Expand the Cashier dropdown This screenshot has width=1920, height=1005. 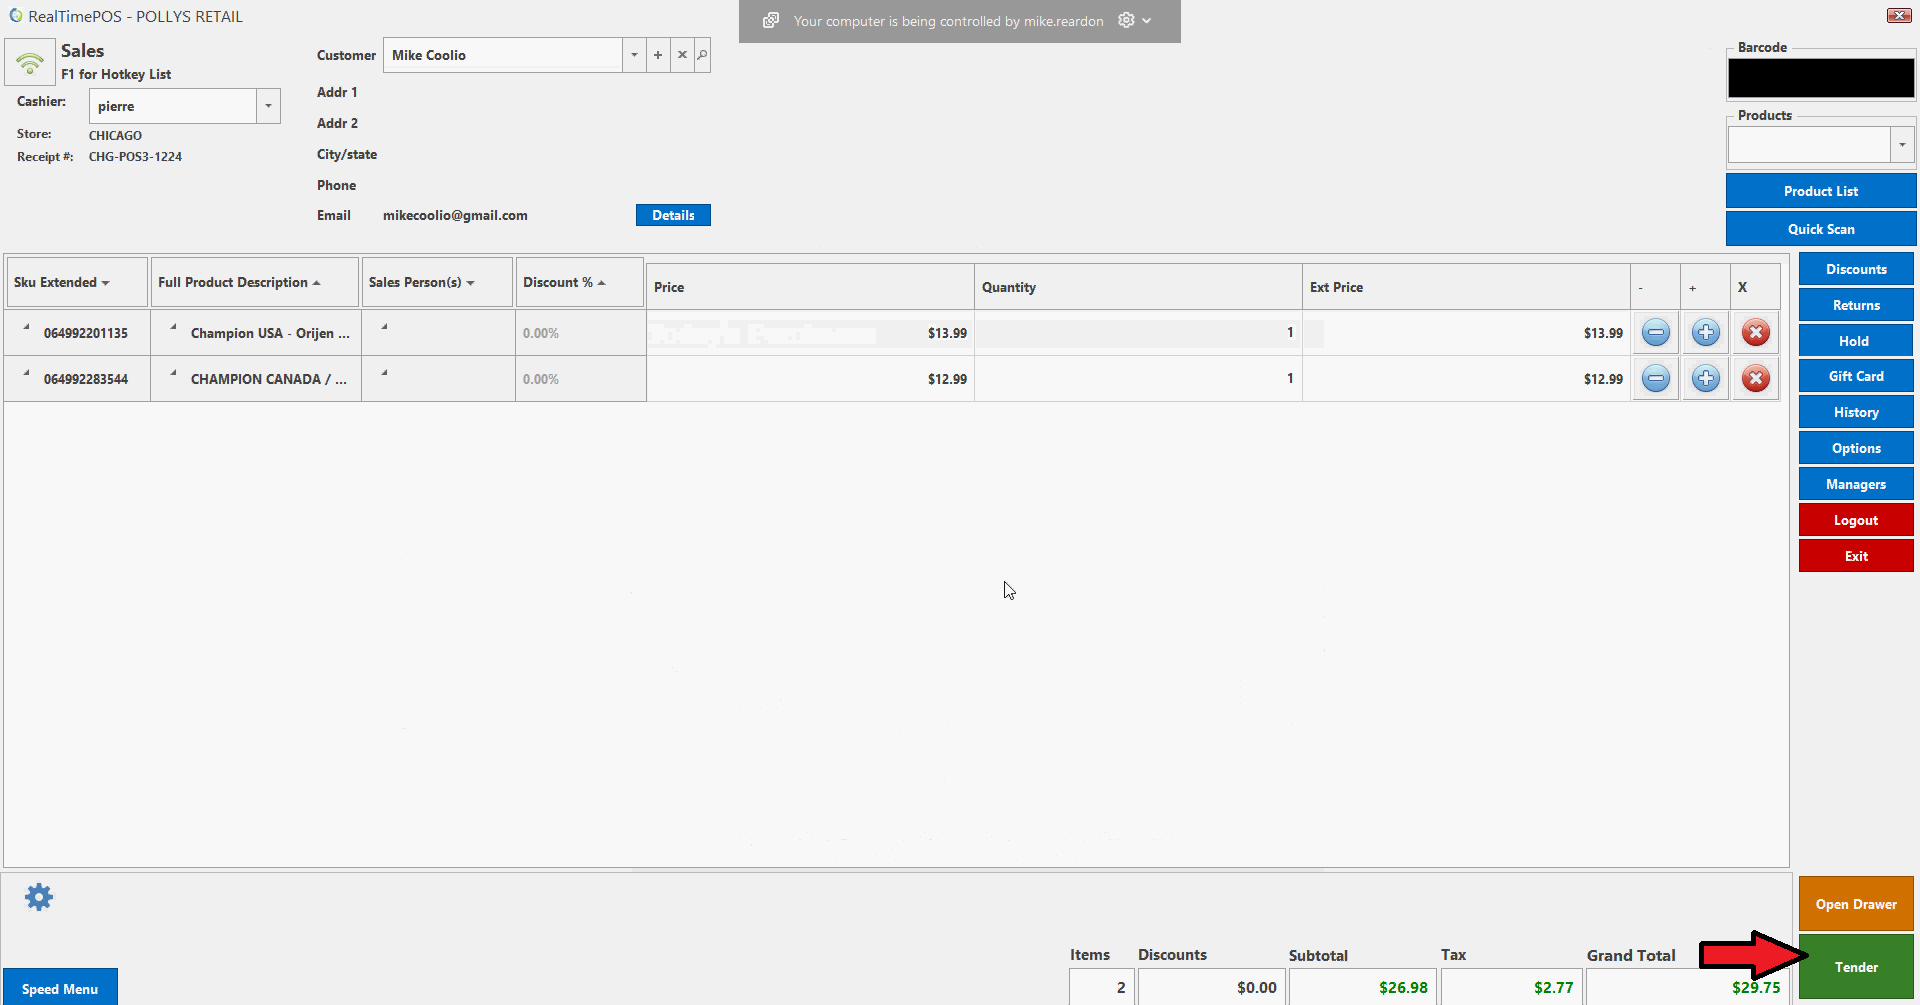pyautogui.click(x=268, y=106)
